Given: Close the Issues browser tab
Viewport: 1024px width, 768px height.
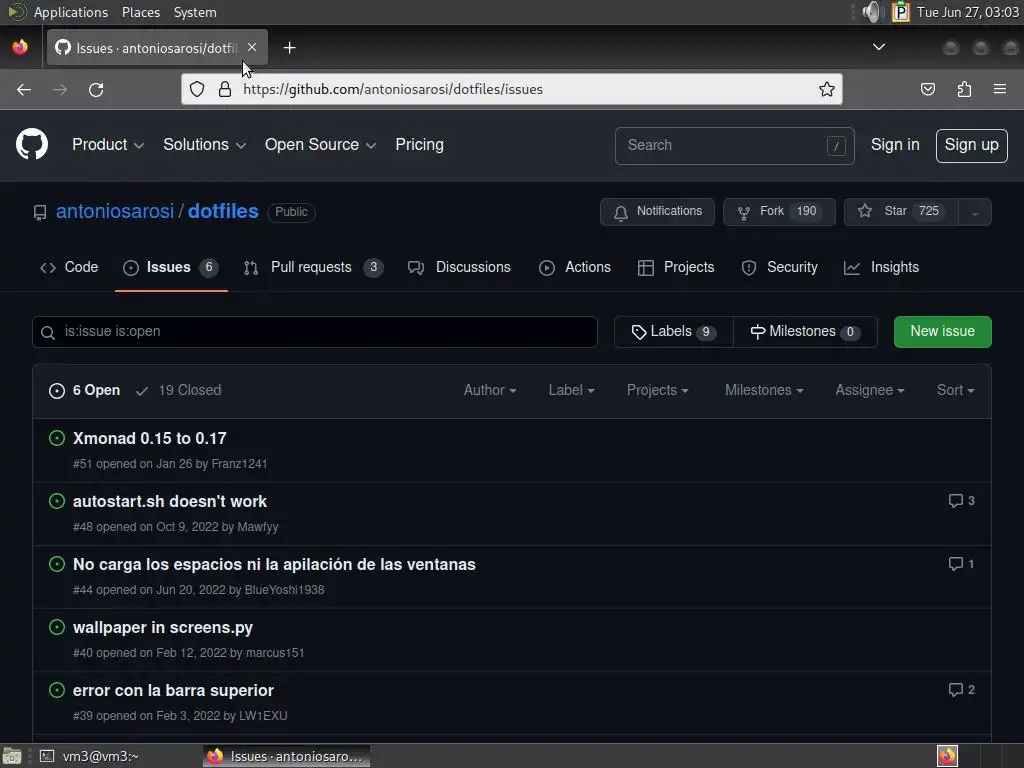Looking at the screenshot, I should [252, 47].
